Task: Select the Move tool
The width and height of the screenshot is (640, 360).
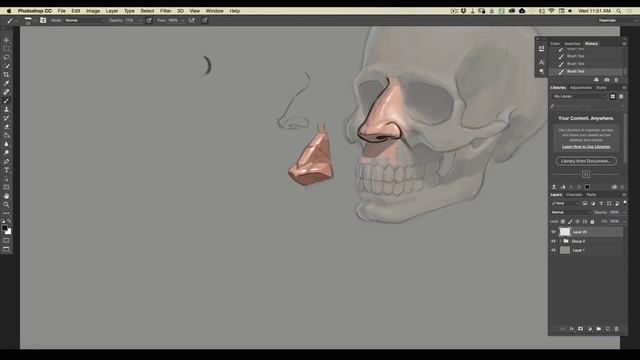Action: [x=6, y=40]
